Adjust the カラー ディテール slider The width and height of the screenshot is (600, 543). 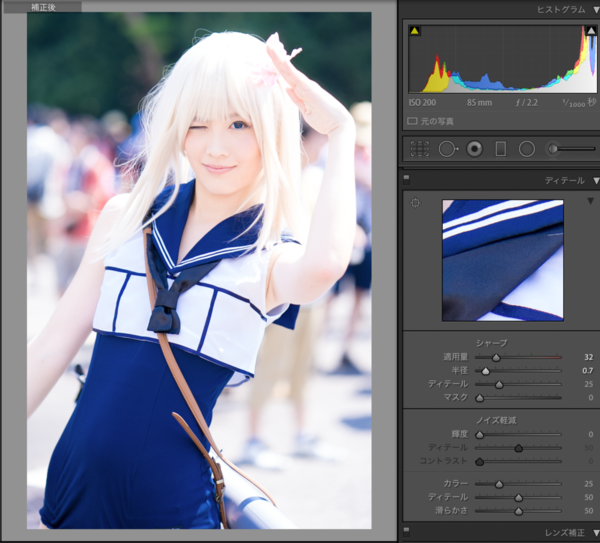(x=518, y=497)
